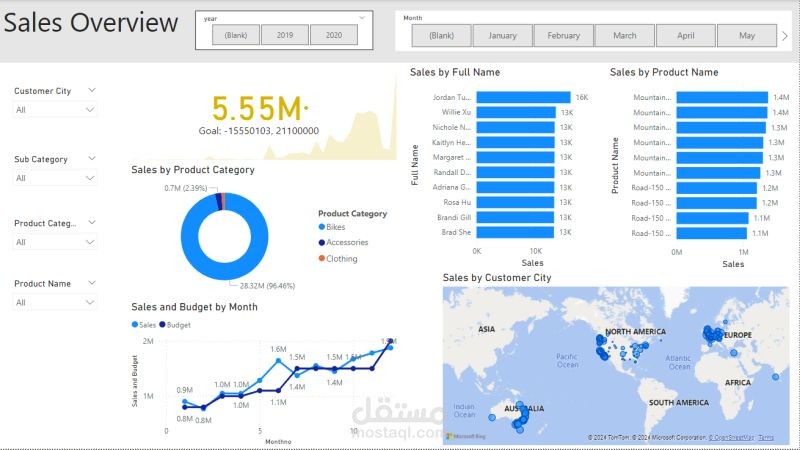Click the Willie Xu sales bar
This screenshot has width=800, height=450.
click(x=516, y=112)
